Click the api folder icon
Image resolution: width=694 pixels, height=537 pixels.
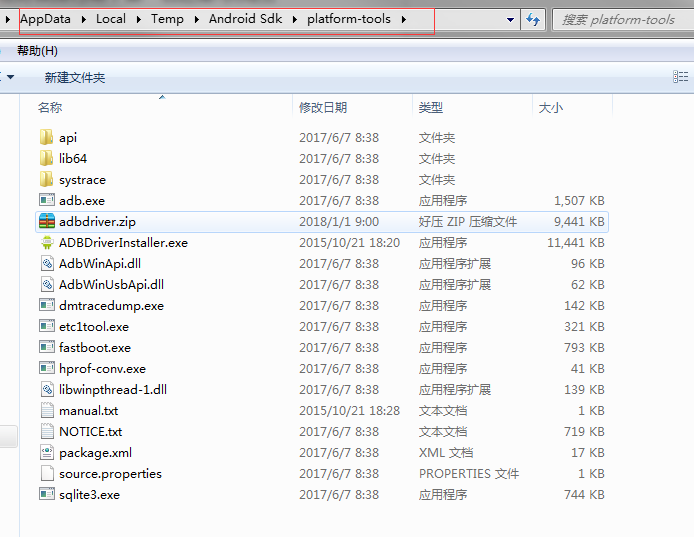pos(47,138)
